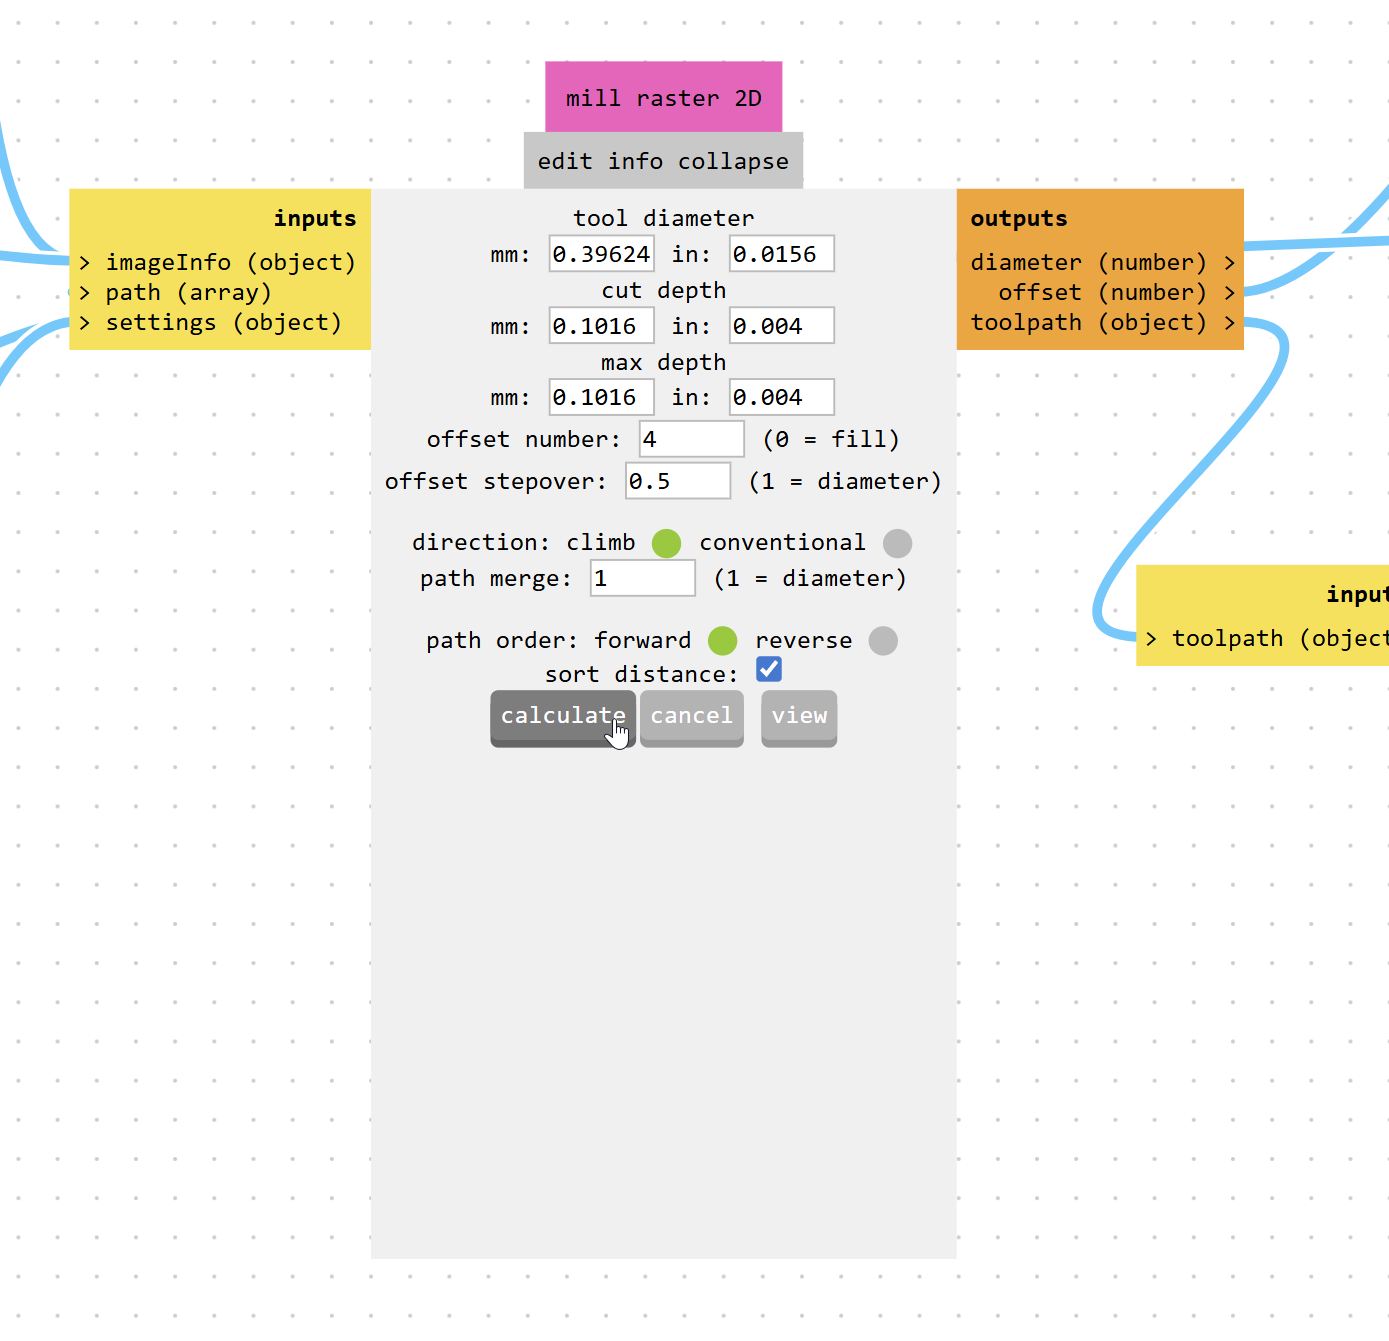Click the tool diameter label

tap(664, 218)
